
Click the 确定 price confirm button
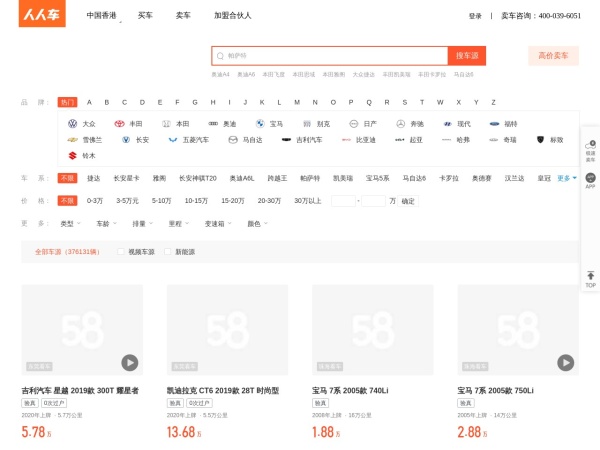(x=408, y=201)
